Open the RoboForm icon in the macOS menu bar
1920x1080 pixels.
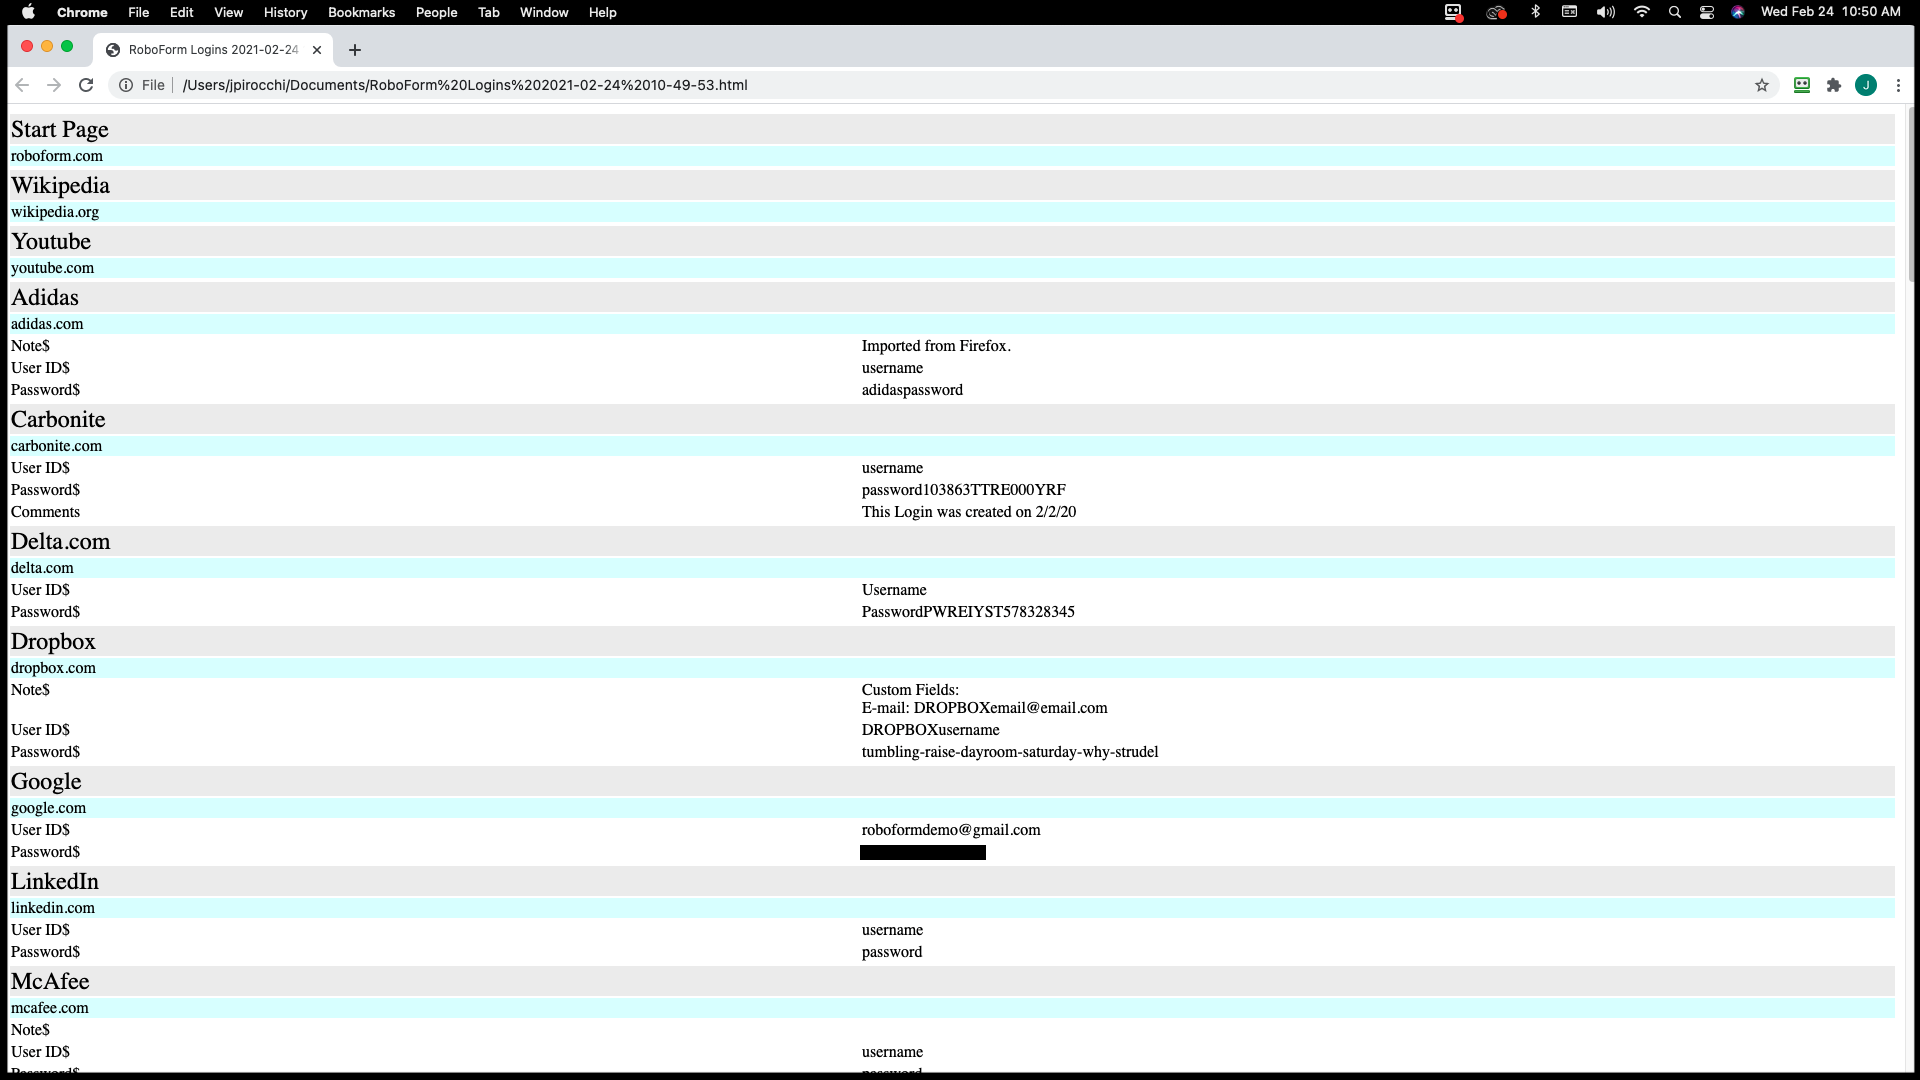tap(1453, 12)
